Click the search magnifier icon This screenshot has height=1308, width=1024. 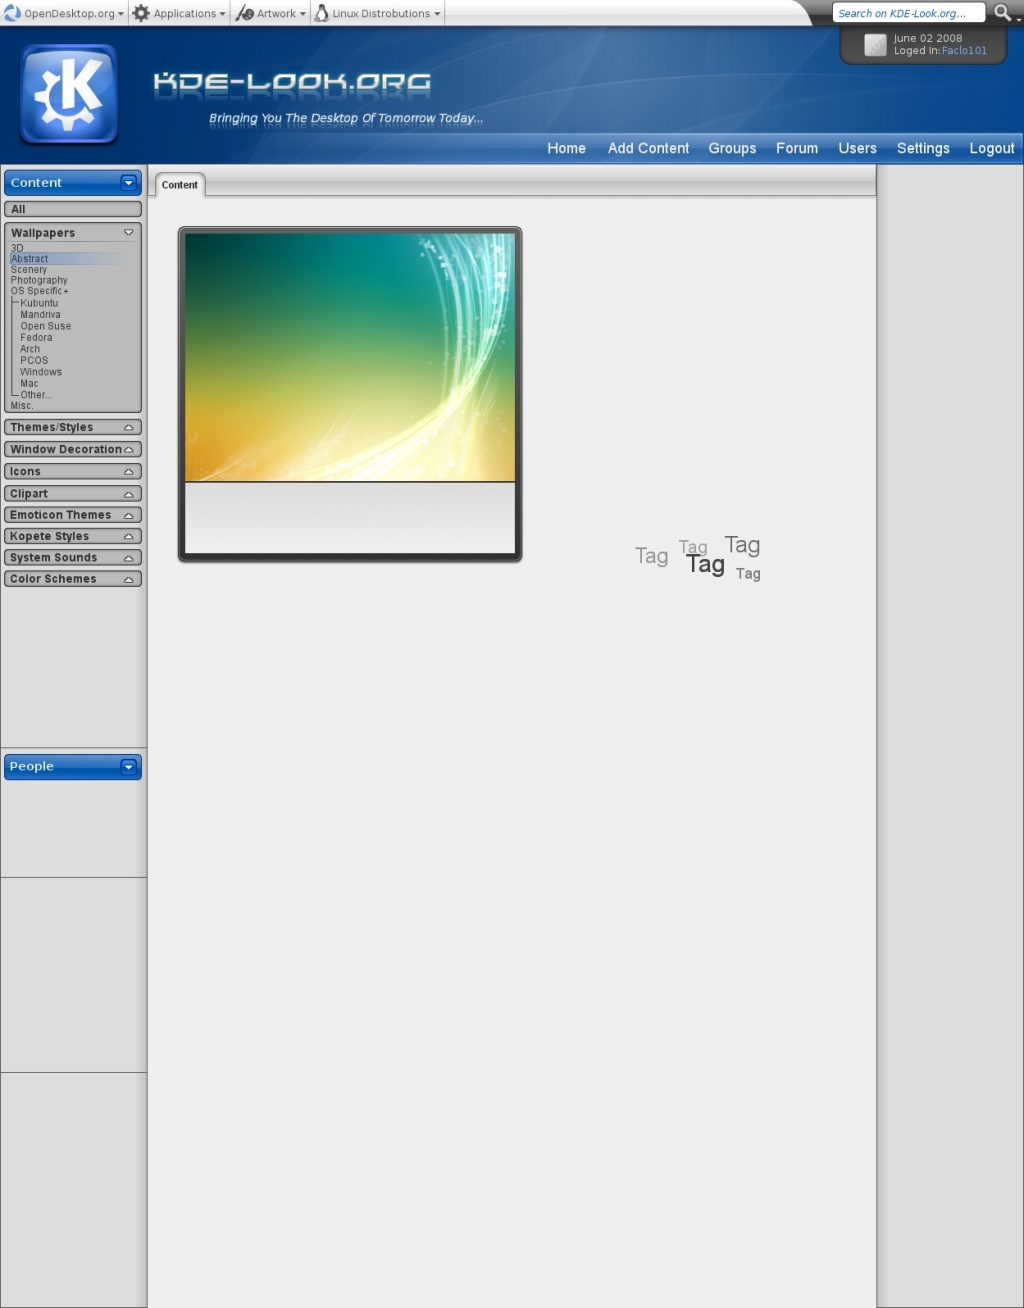1002,13
